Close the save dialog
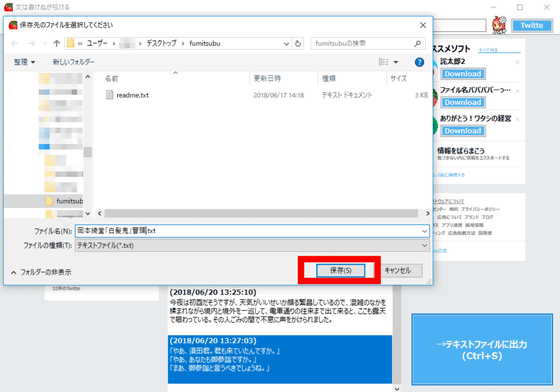The image size is (560, 392). click(x=423, y=25)
